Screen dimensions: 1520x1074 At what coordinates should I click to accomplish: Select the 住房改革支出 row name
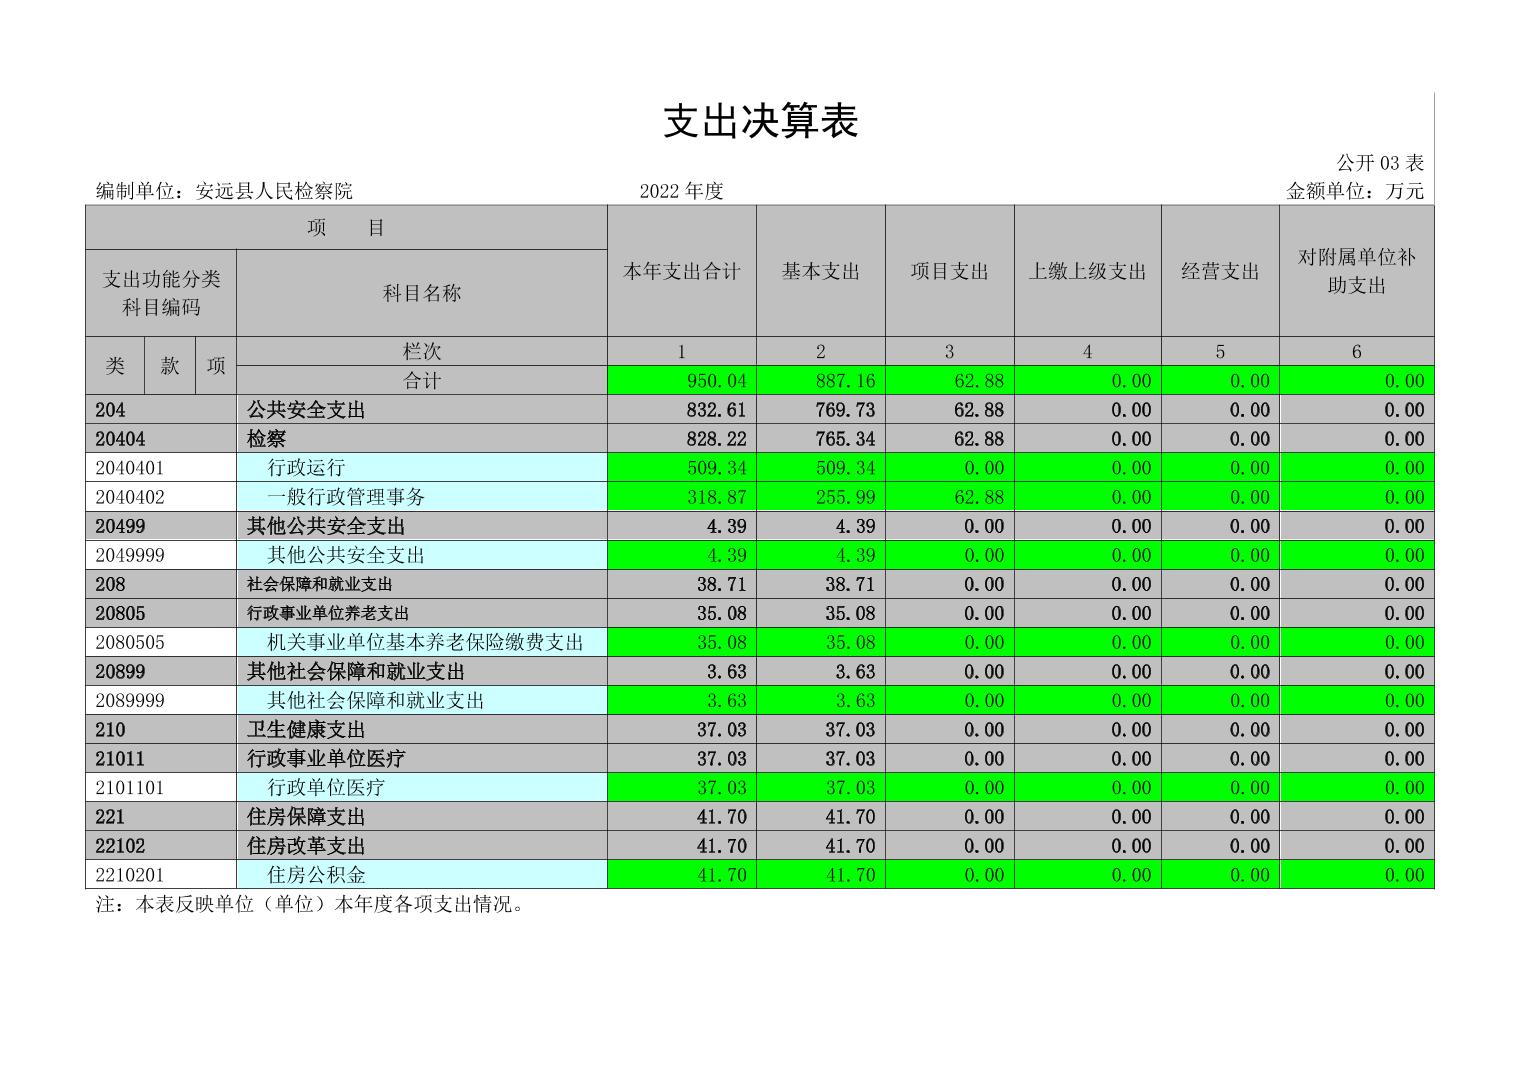[x=422, y=846]
